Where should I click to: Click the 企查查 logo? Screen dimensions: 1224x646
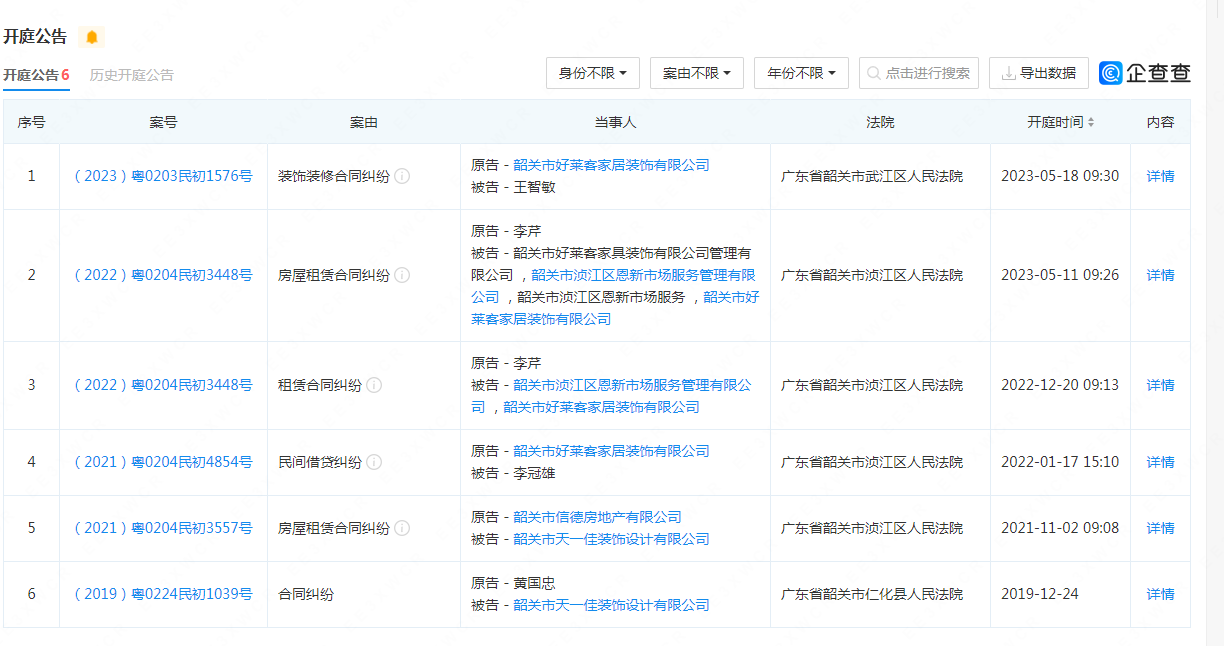point(1145,73)
